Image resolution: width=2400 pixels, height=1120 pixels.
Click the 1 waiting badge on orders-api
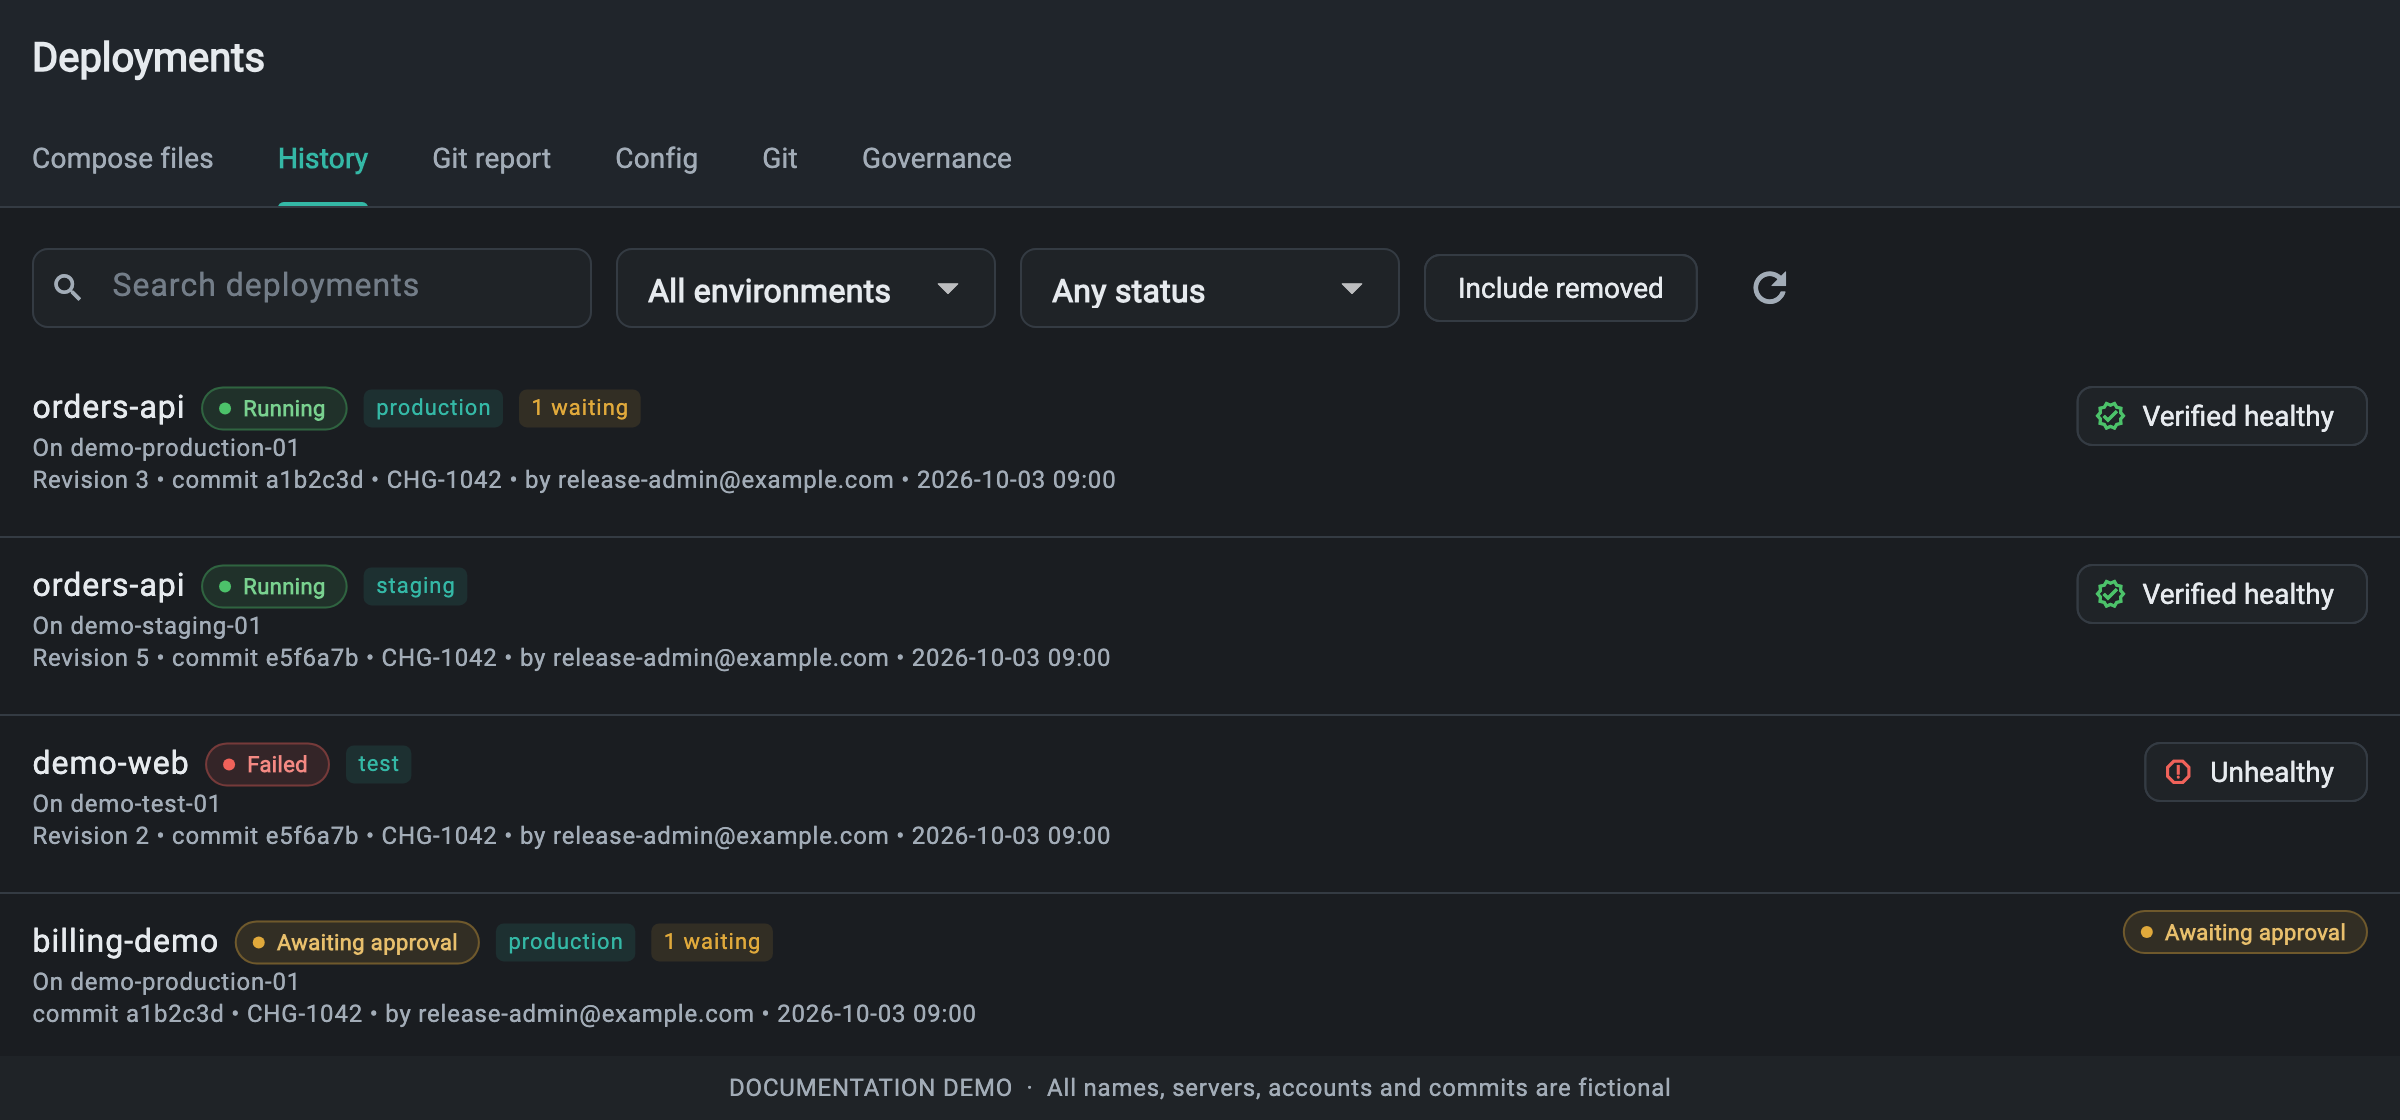pyautogui.click(x=579, y=408)
